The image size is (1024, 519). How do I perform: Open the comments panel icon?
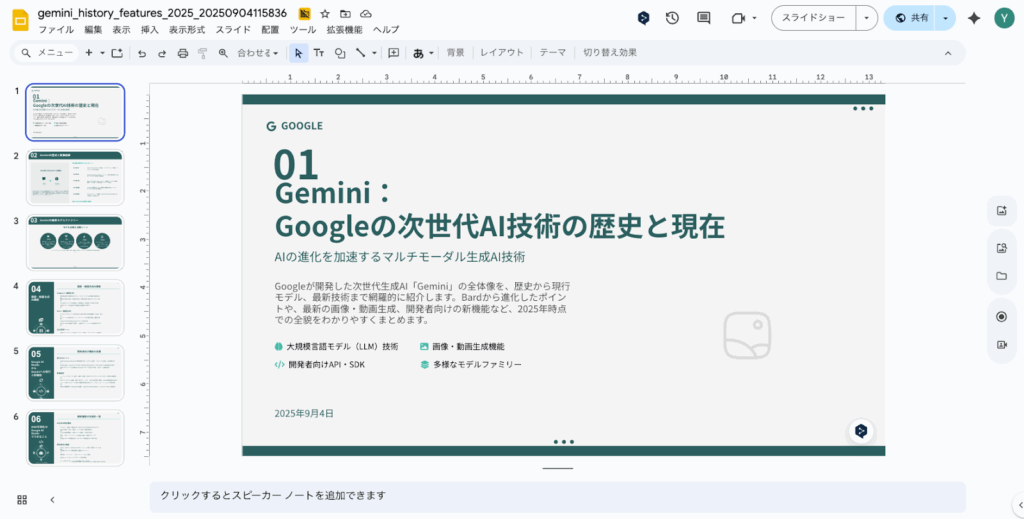click(x=703, y=18)
